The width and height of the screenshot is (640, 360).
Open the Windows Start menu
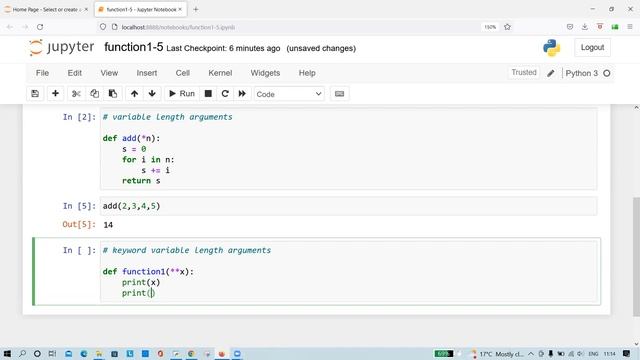point(7,353)
